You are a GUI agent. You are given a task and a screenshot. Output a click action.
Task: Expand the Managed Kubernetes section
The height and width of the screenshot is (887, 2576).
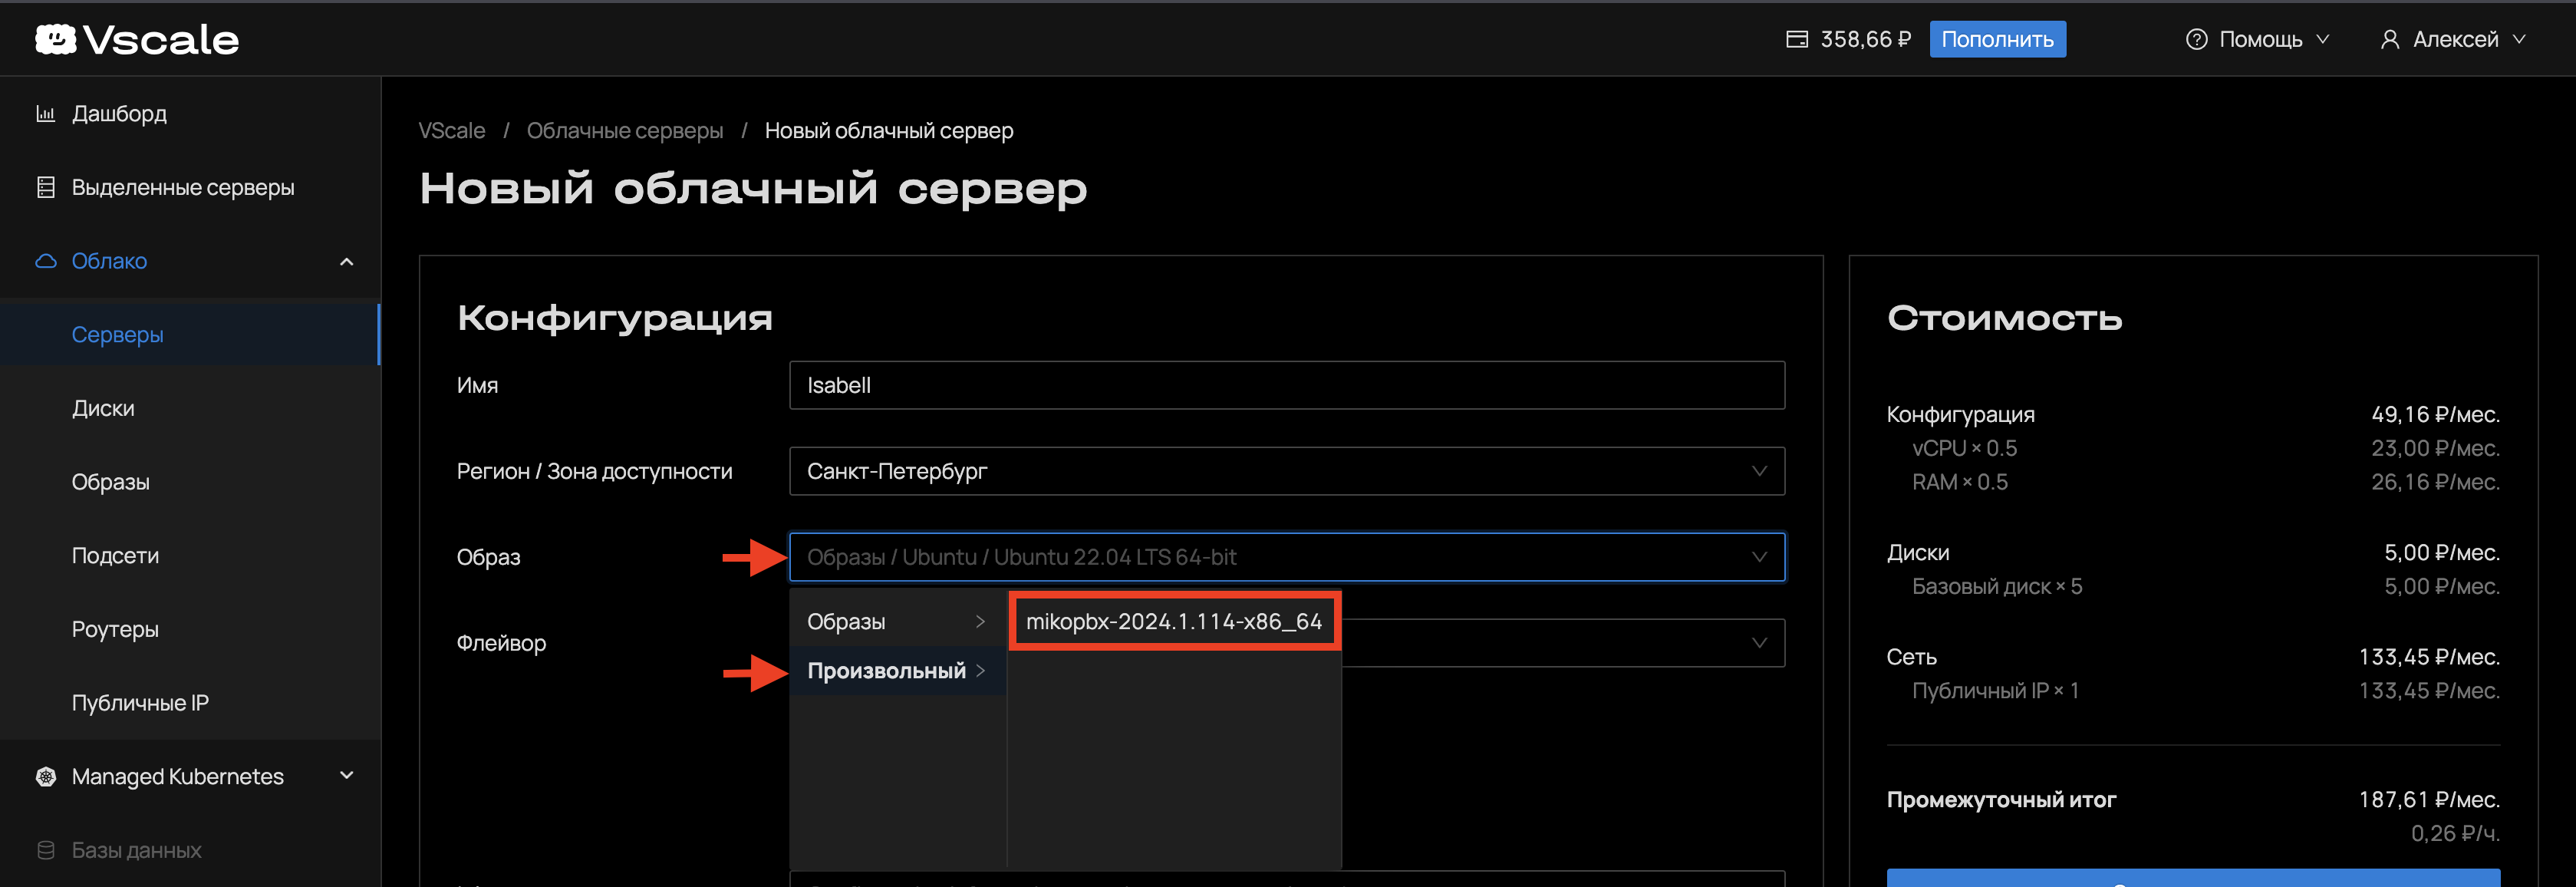[x=347, y=776]
